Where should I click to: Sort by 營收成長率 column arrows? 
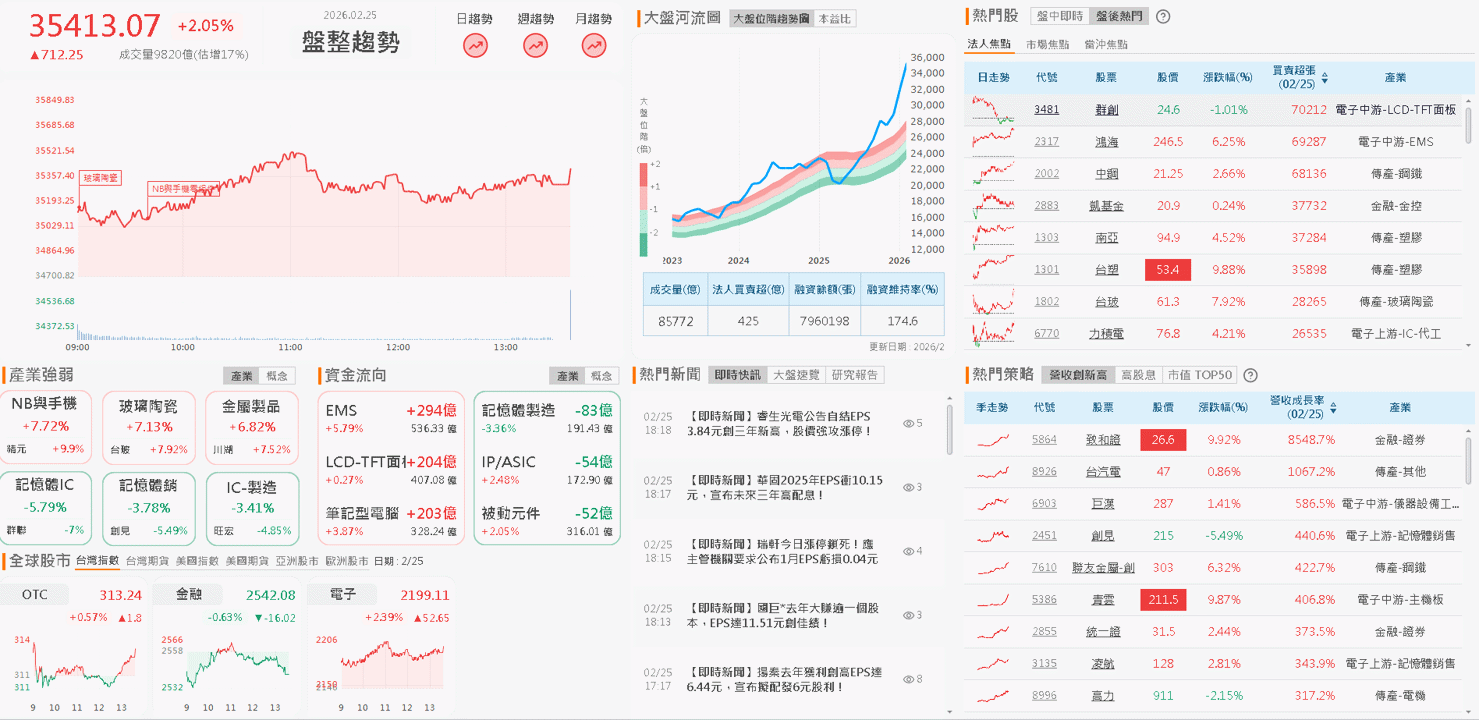pos(1333,408)
